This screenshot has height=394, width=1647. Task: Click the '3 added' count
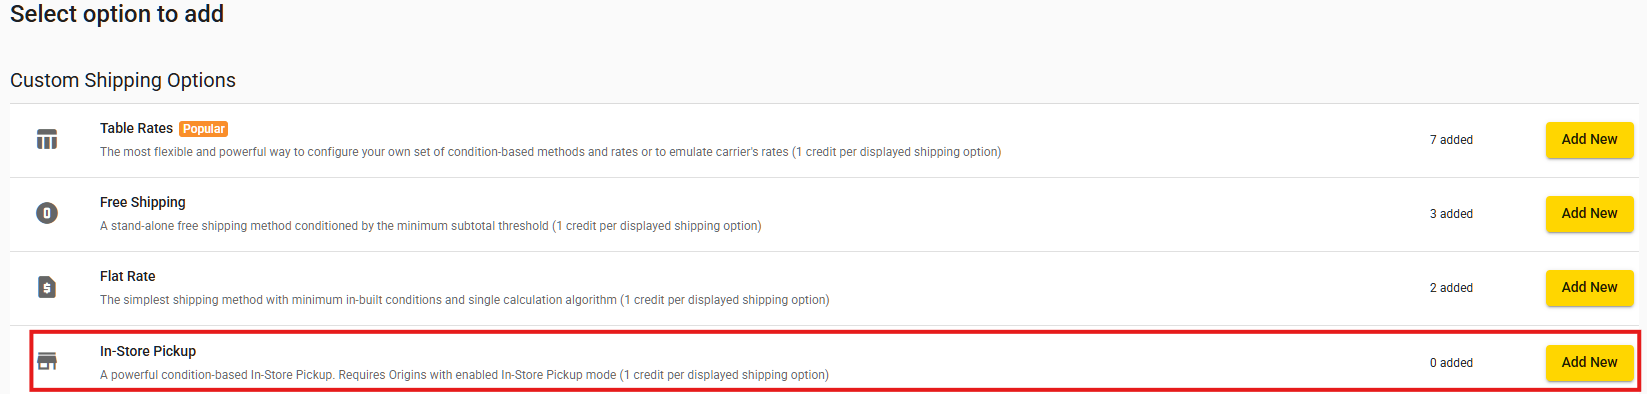click(1451, 214)
